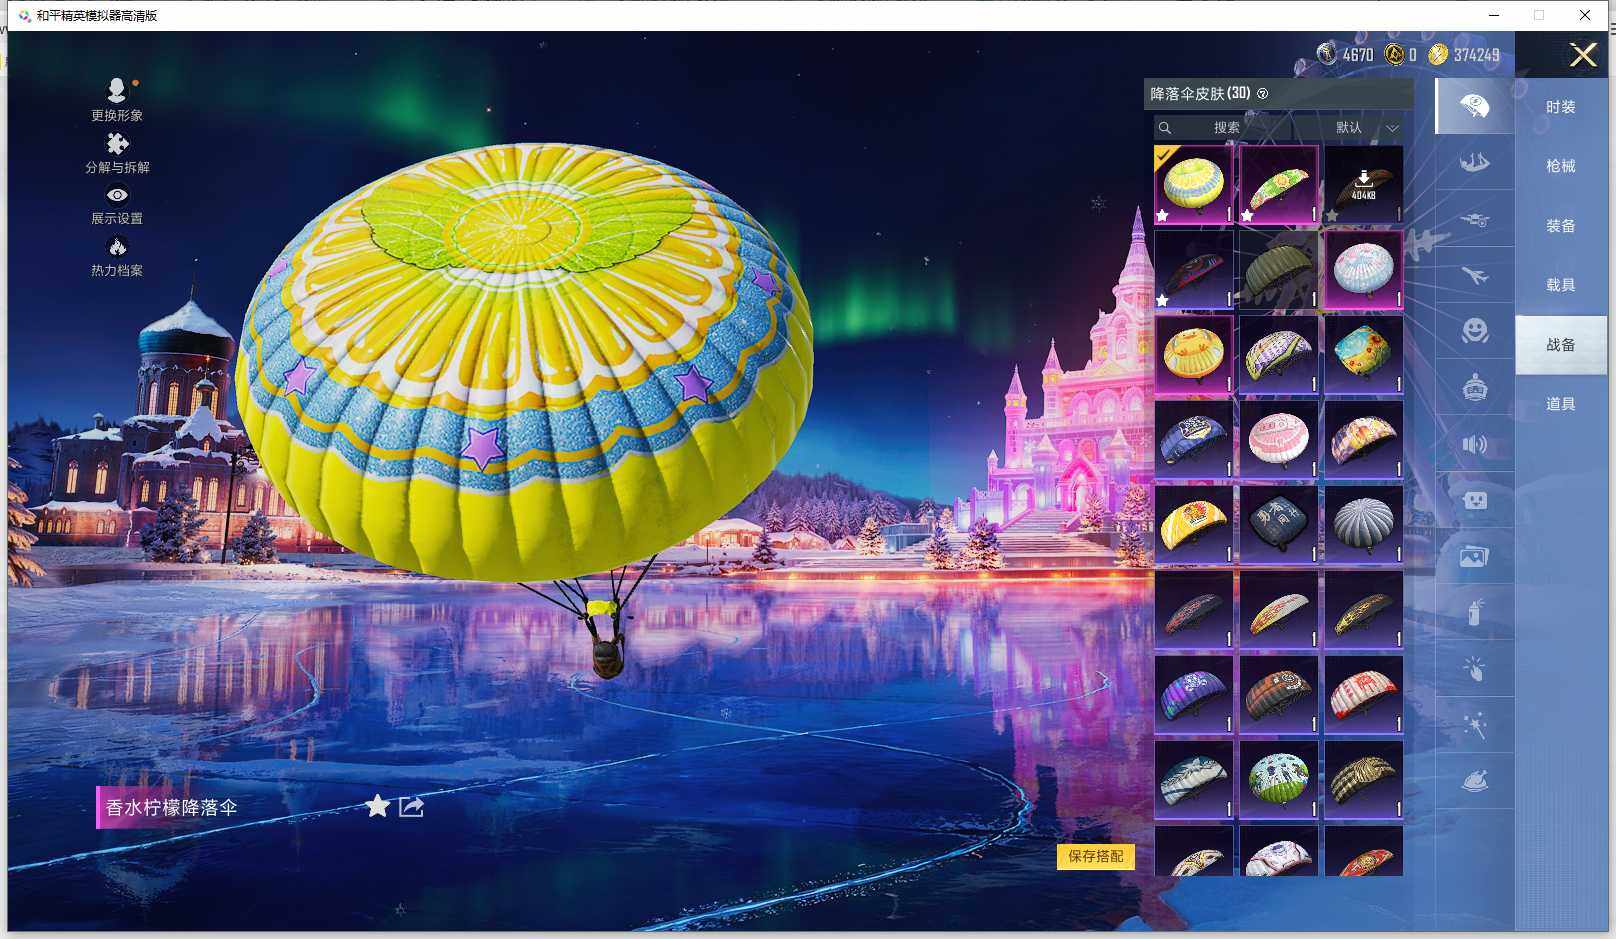Select the speaker sound category icon
1616x939 pixels.
coord(1474,444)
